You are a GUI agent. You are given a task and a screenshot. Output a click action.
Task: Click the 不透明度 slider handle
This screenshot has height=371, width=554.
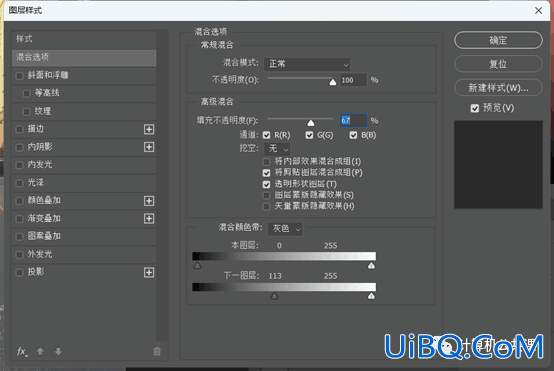332,82
